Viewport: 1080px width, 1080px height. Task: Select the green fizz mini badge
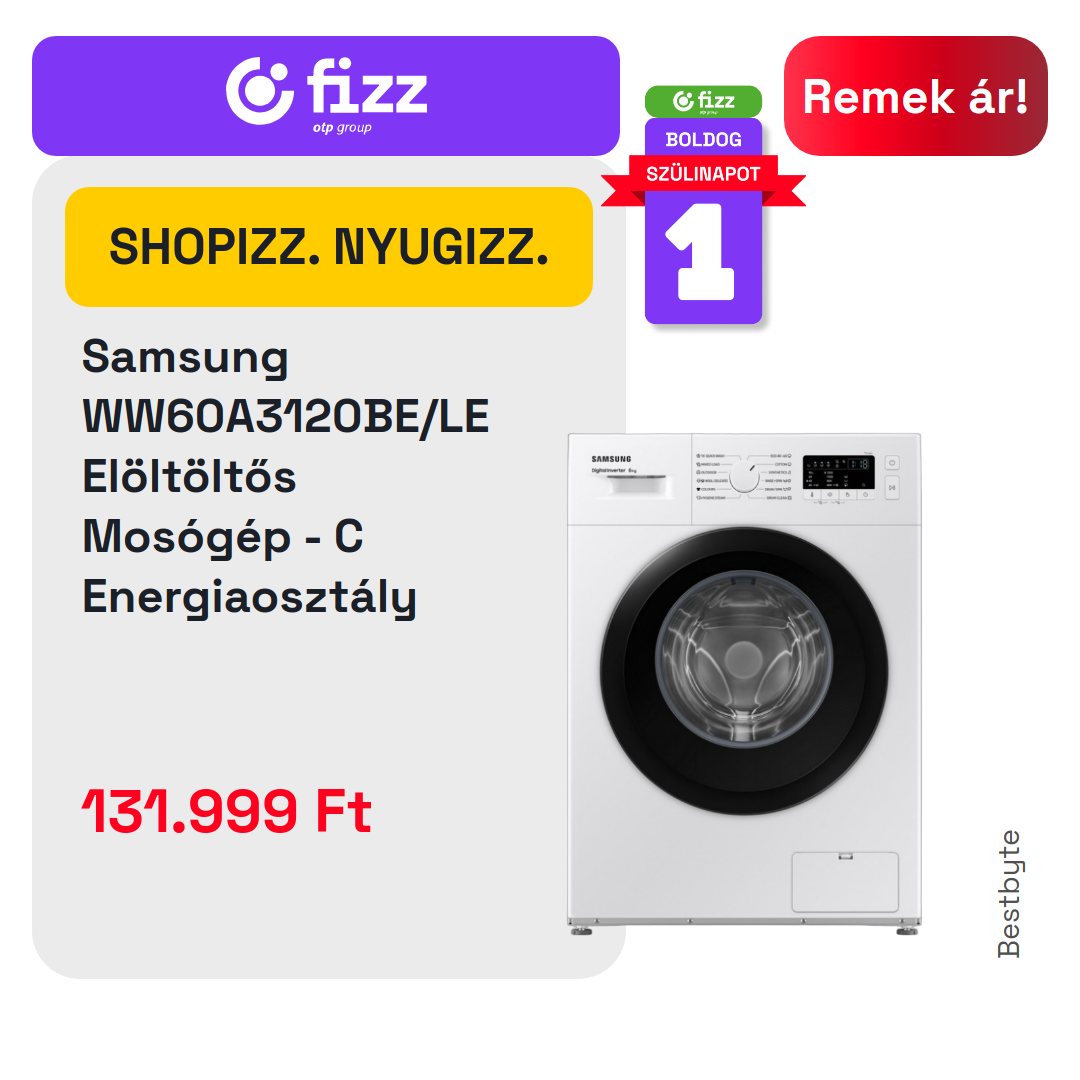point(703,101)
